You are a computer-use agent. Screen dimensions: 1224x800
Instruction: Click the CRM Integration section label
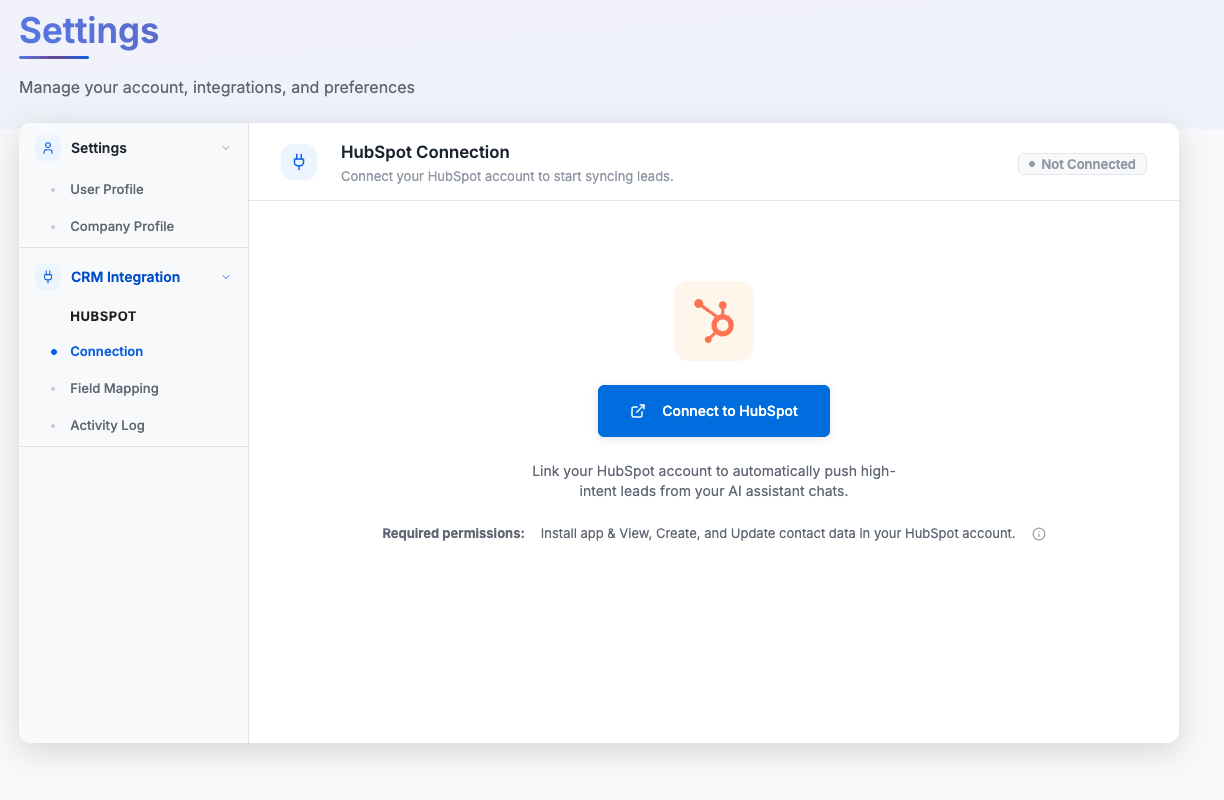pyautogui.click(x=126, y=277)
